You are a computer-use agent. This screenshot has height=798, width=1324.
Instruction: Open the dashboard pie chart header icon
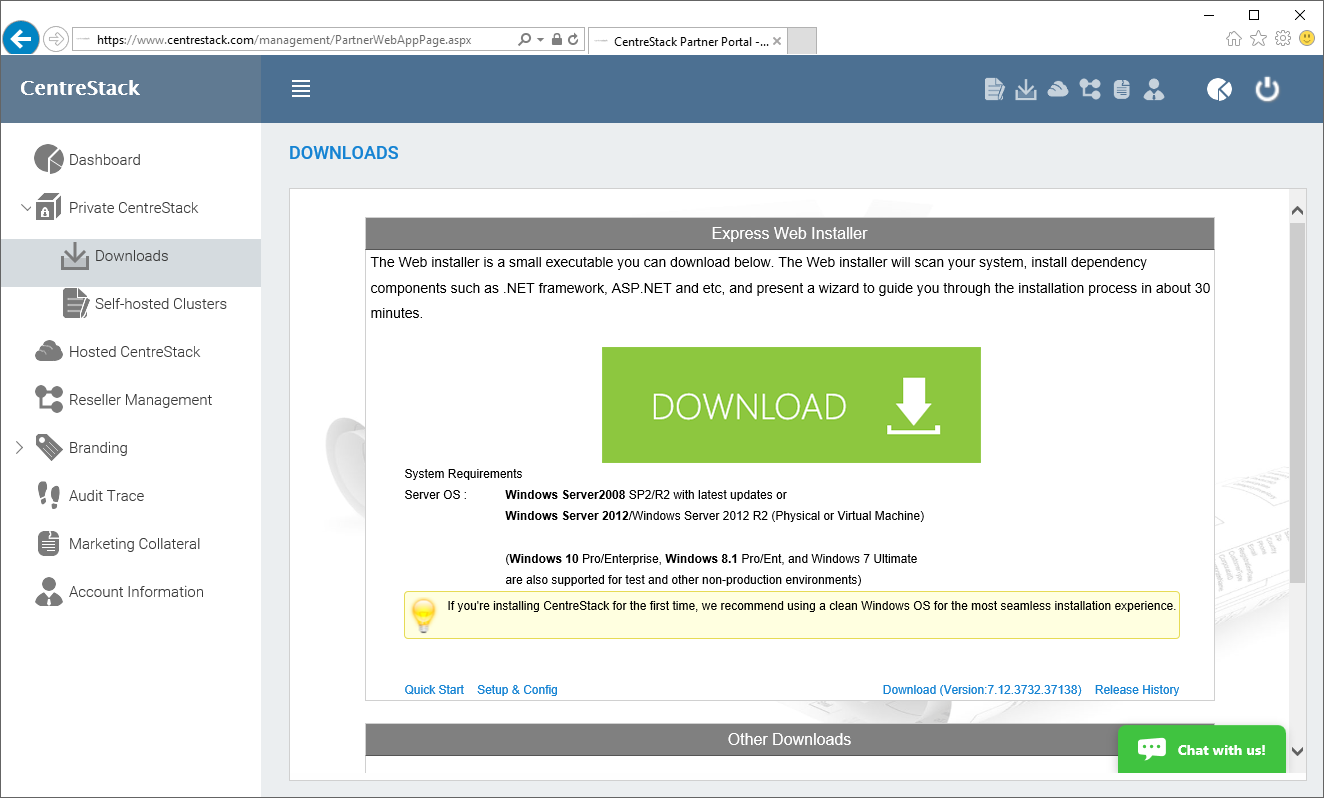pyautogui.click(x=1219, y=89)
